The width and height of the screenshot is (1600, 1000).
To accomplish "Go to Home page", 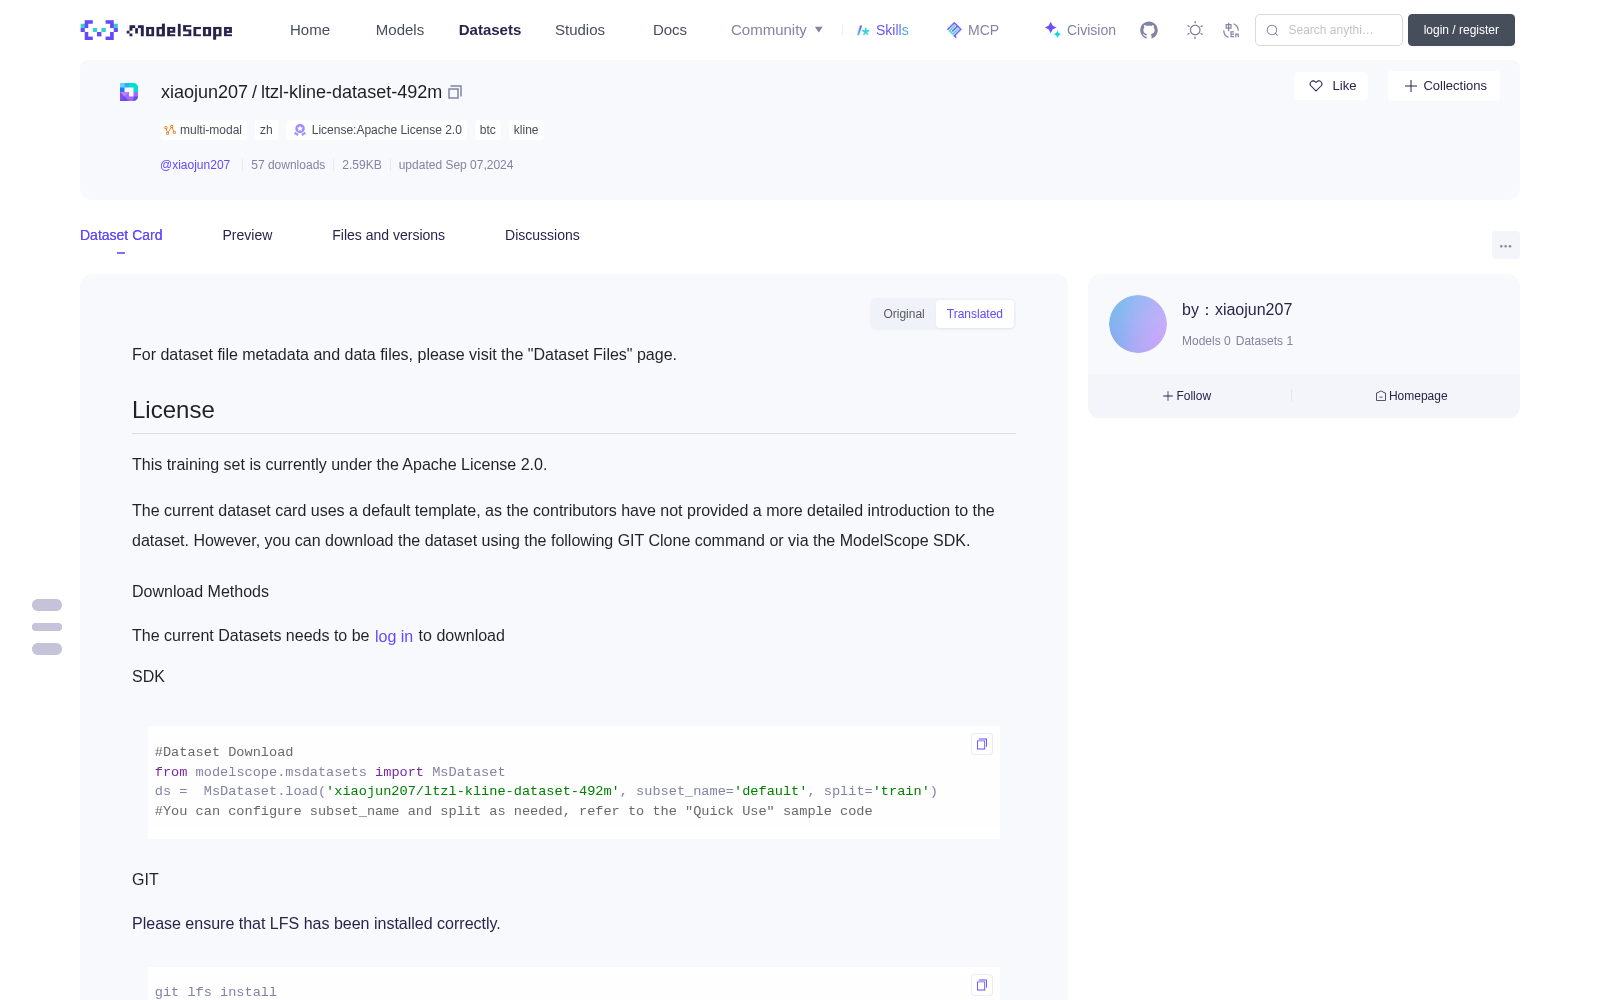I will (310, 30).
